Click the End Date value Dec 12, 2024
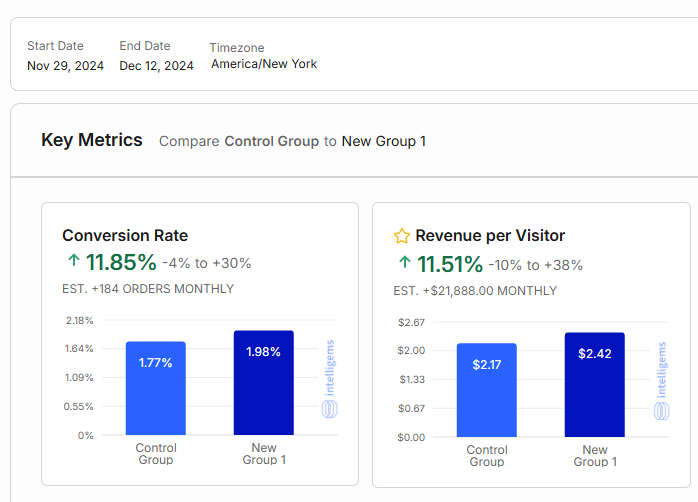Screen dimensions: 698x502 coord(156,66)
